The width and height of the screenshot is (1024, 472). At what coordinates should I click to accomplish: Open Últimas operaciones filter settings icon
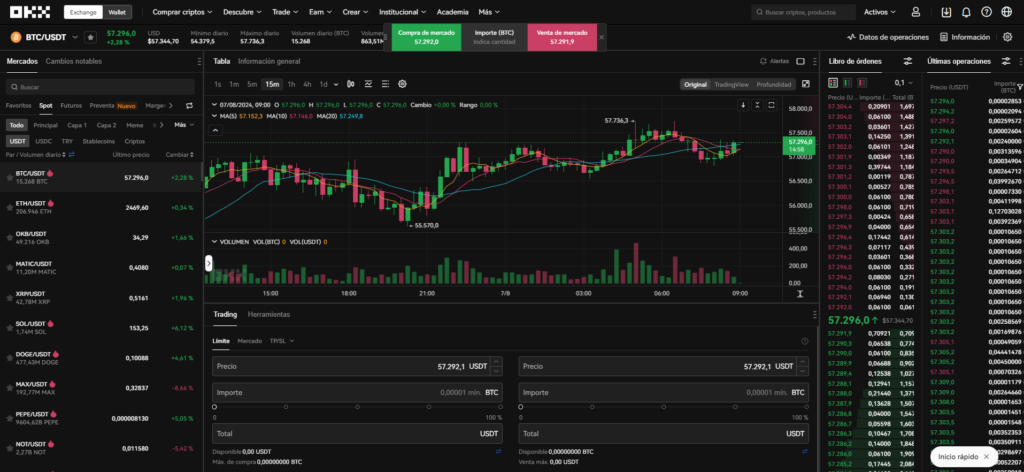1005,61
